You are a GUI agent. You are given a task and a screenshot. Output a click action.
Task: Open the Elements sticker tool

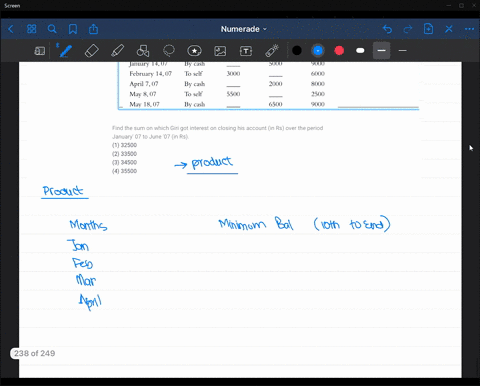point(194,51)
